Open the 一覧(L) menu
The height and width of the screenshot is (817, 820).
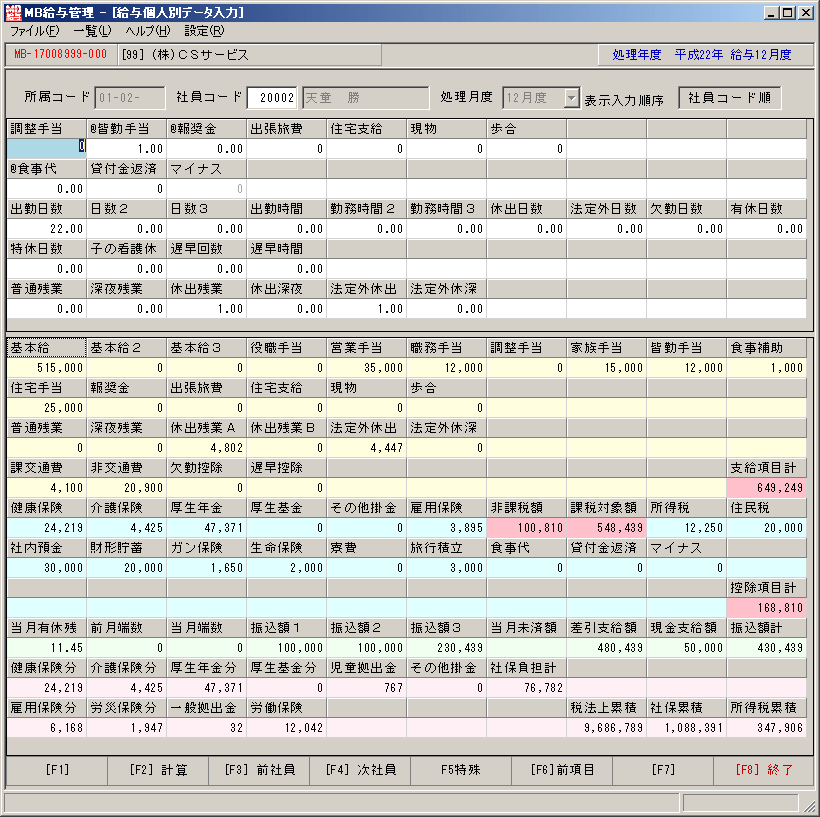pyautogui.click(x=92, y=31)
